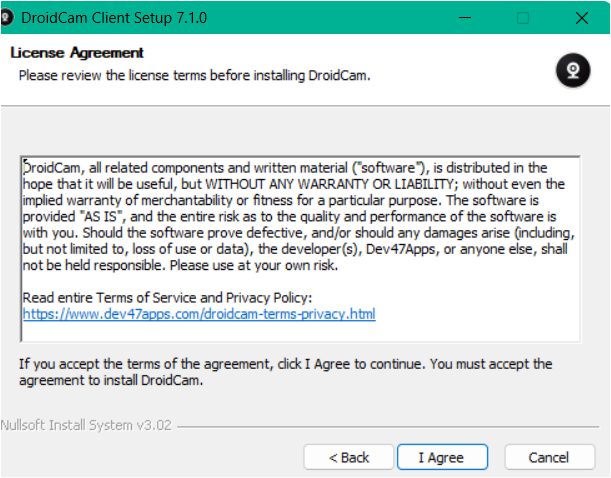Screen dimensions: 611x478
Task: Cancel the DroidCam installation
Action: (549, 457)
